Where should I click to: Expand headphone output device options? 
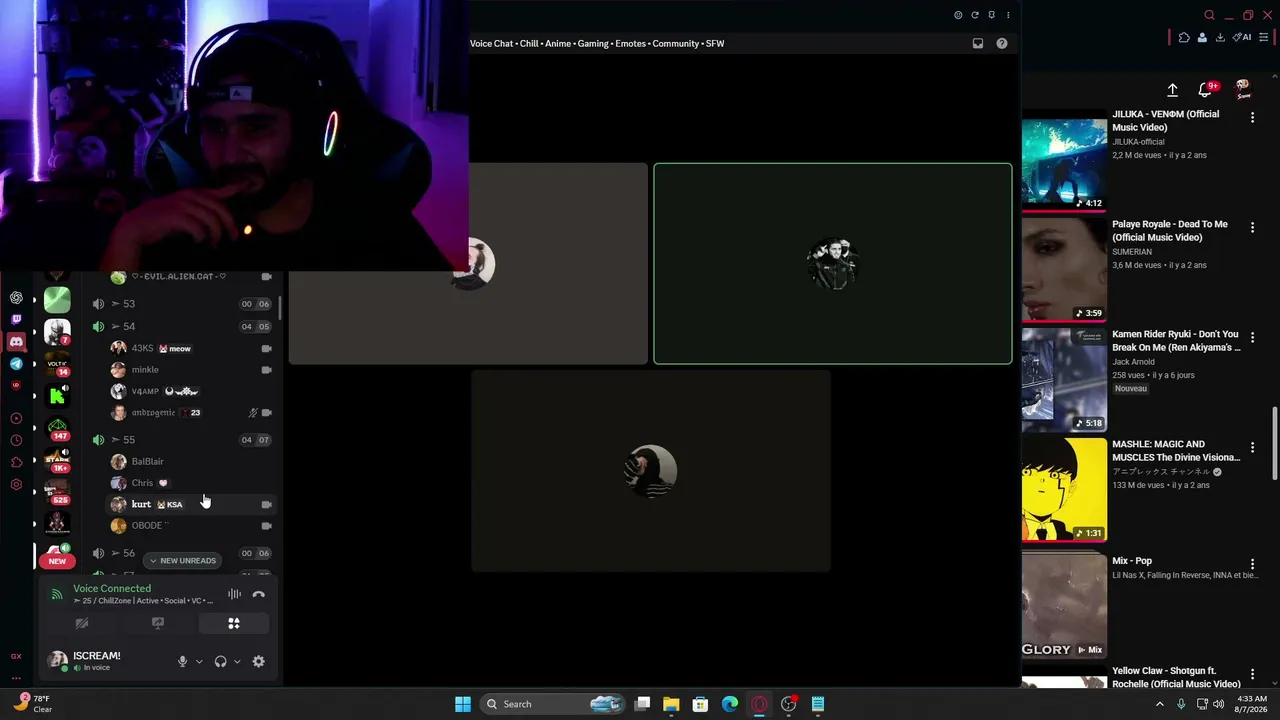(237, 661)
